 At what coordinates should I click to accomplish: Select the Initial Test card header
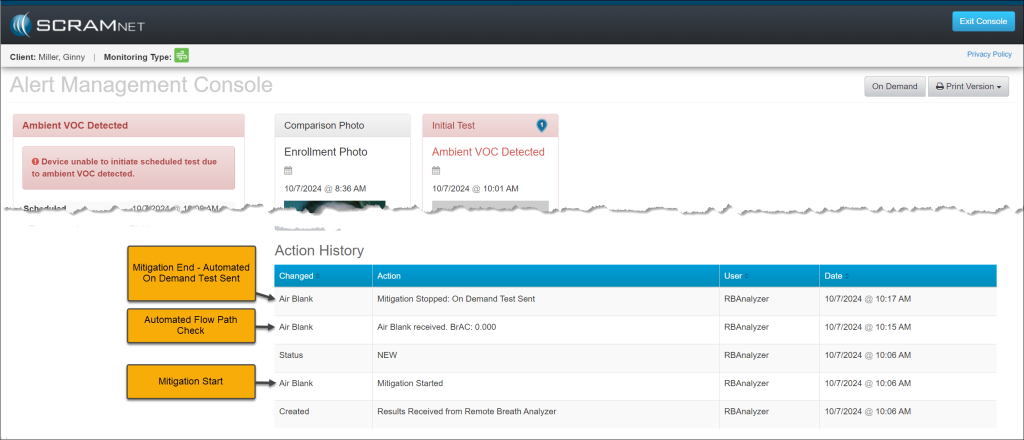coord(490,126)
